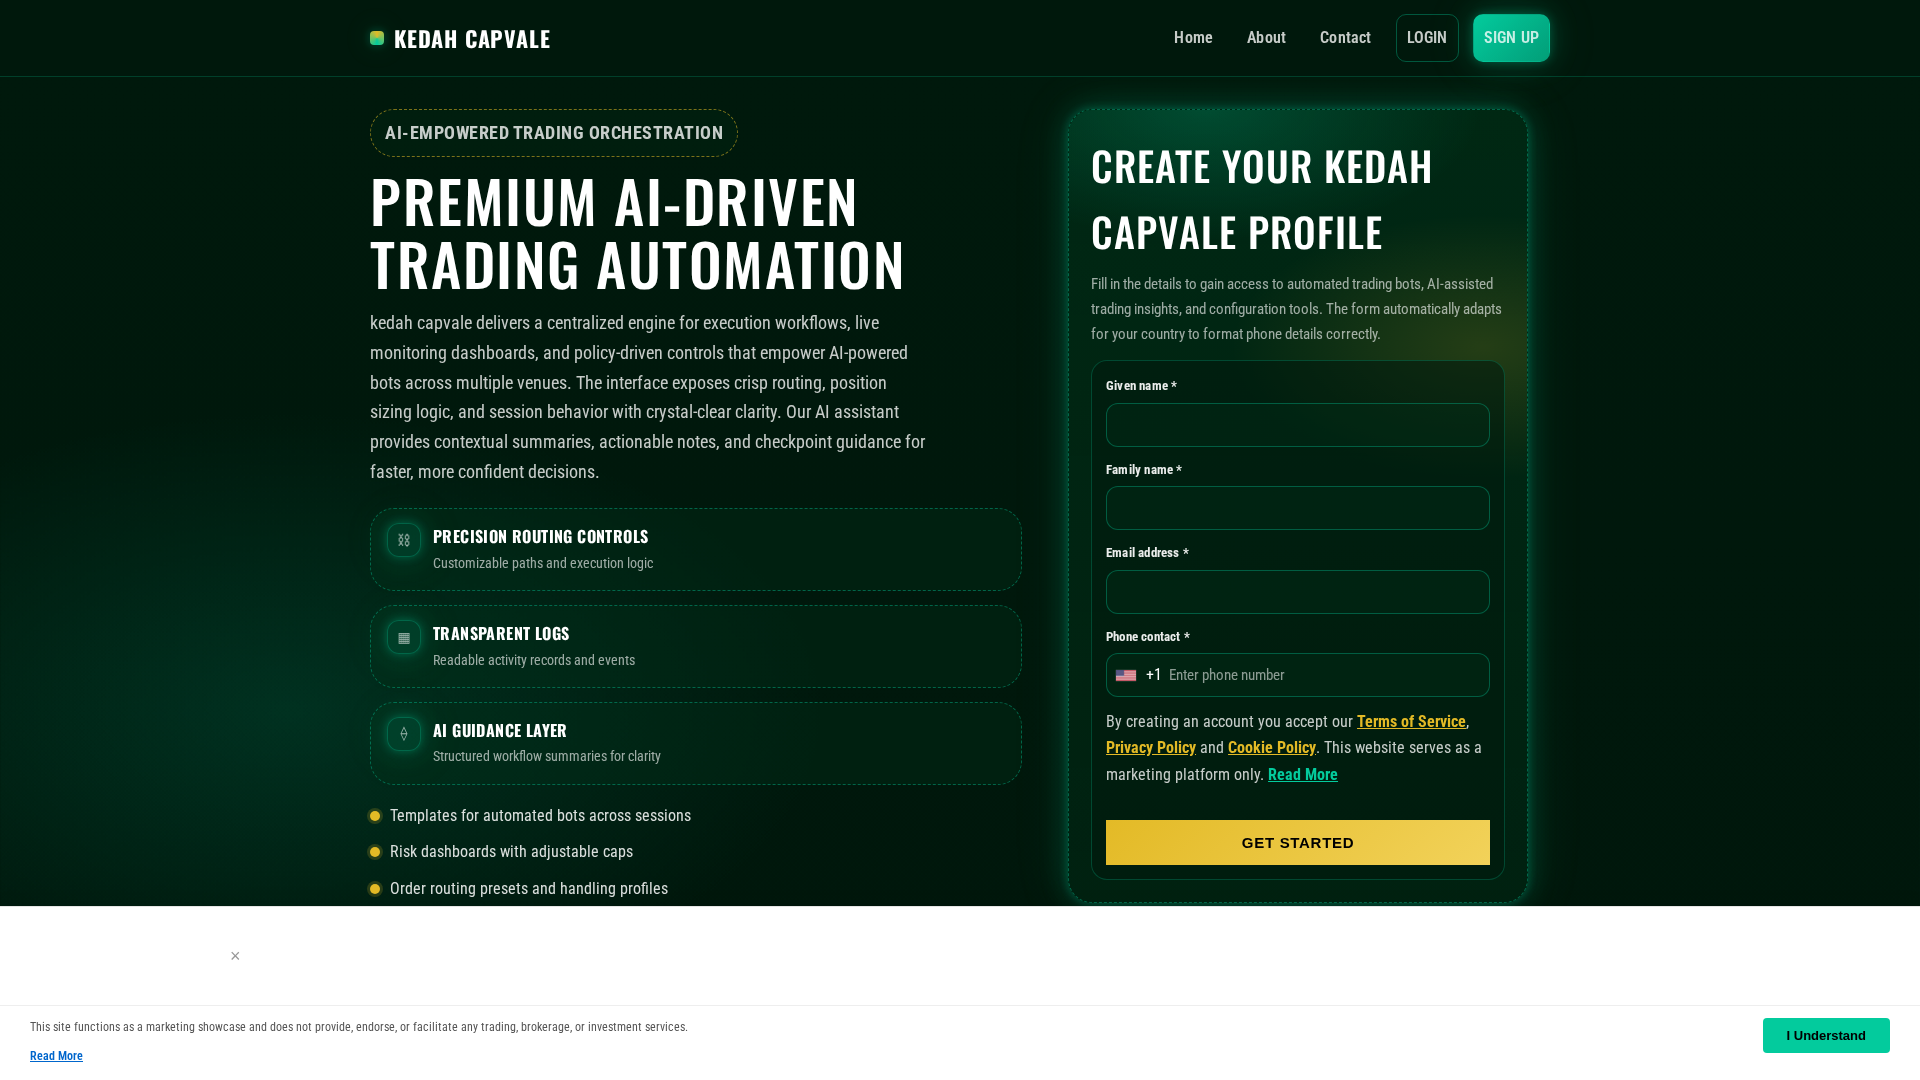Screen dimensions: 1920x1080
Task: Click 'Order routing presets and handling profiles'
Action: (x=529, y=889)
